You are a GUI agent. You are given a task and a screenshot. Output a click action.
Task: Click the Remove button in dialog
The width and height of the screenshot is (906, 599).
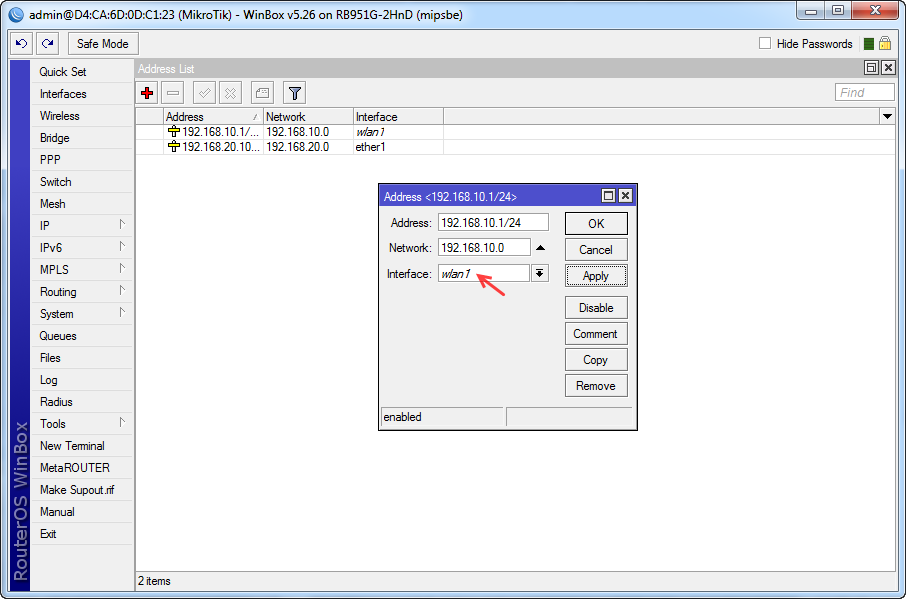(x=596, y=385)
